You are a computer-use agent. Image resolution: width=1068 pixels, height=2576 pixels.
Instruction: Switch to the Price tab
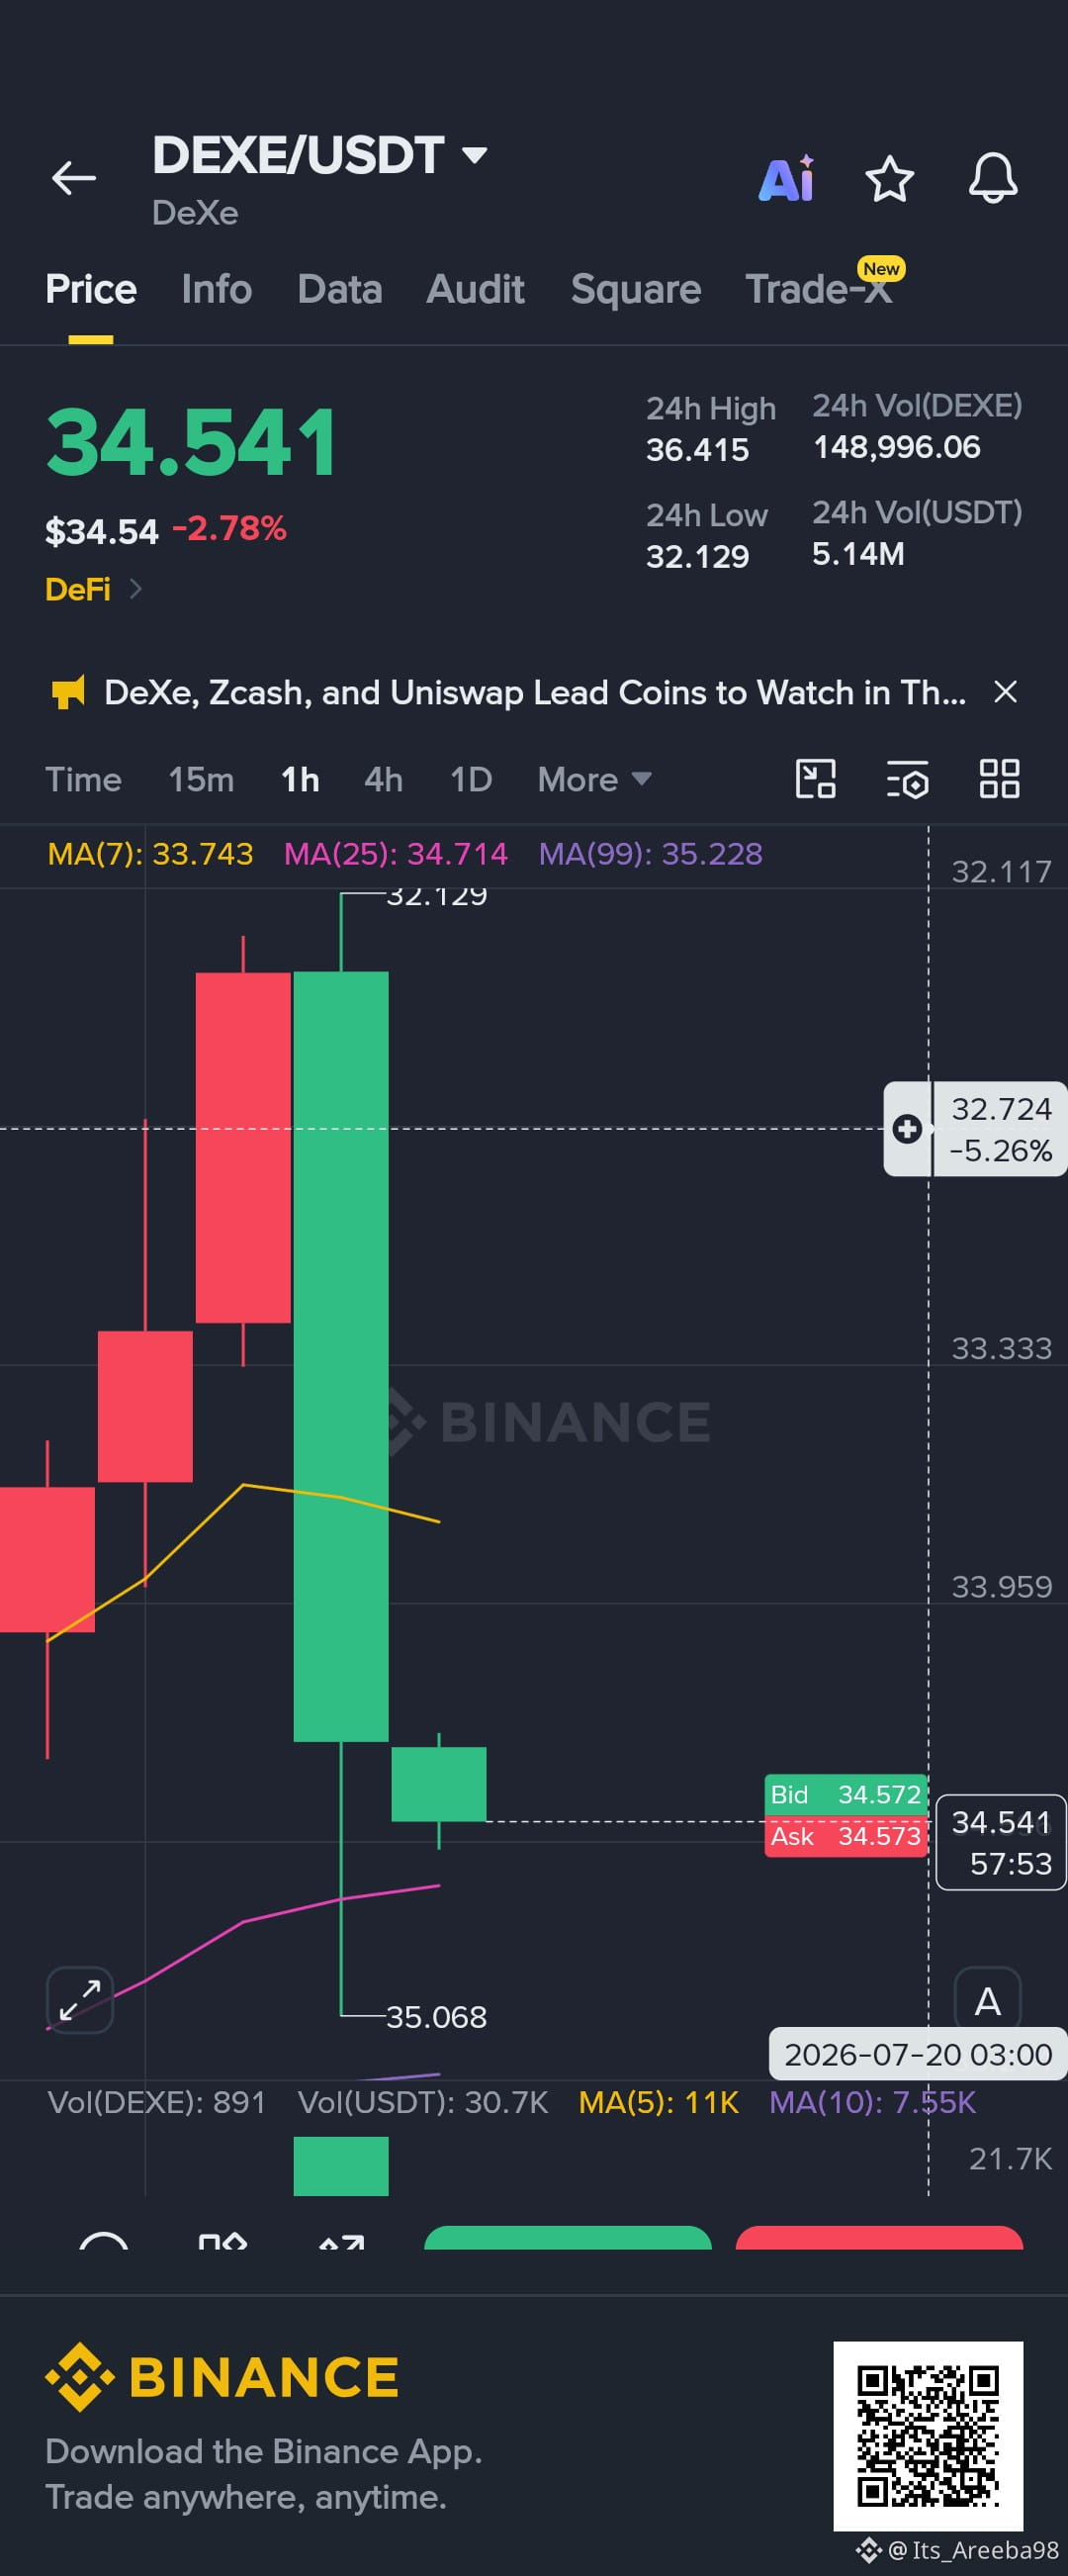coord(91,289)
